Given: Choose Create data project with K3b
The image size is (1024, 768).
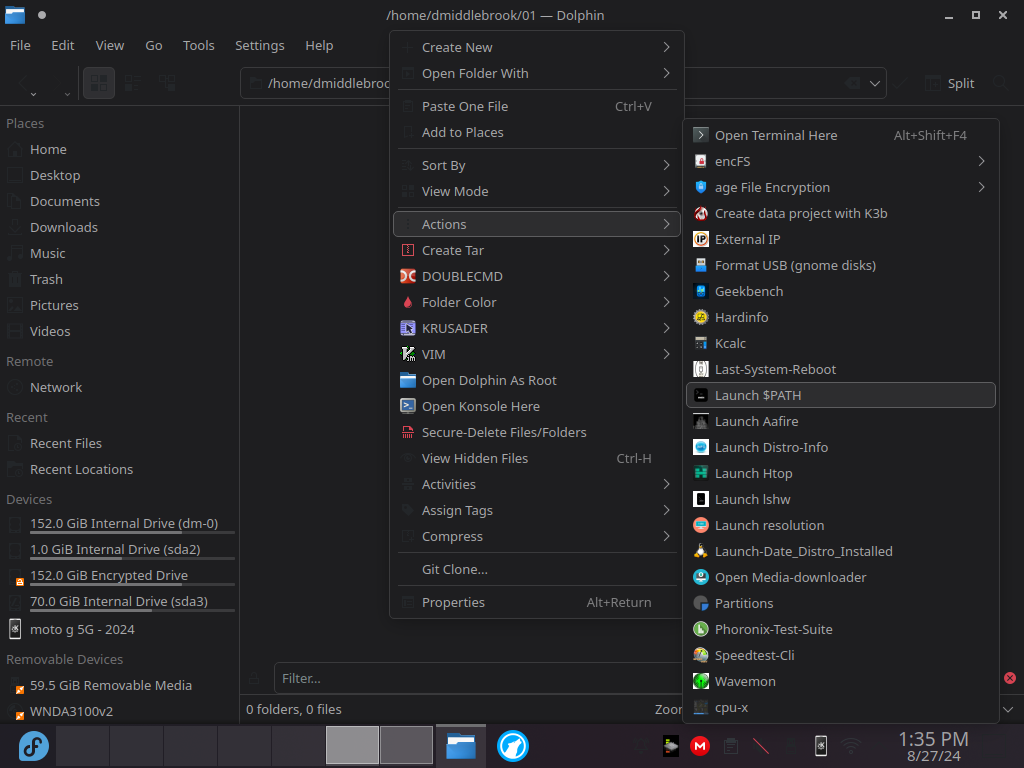Looking at the screenshot, I should click(x=840, y=214).
